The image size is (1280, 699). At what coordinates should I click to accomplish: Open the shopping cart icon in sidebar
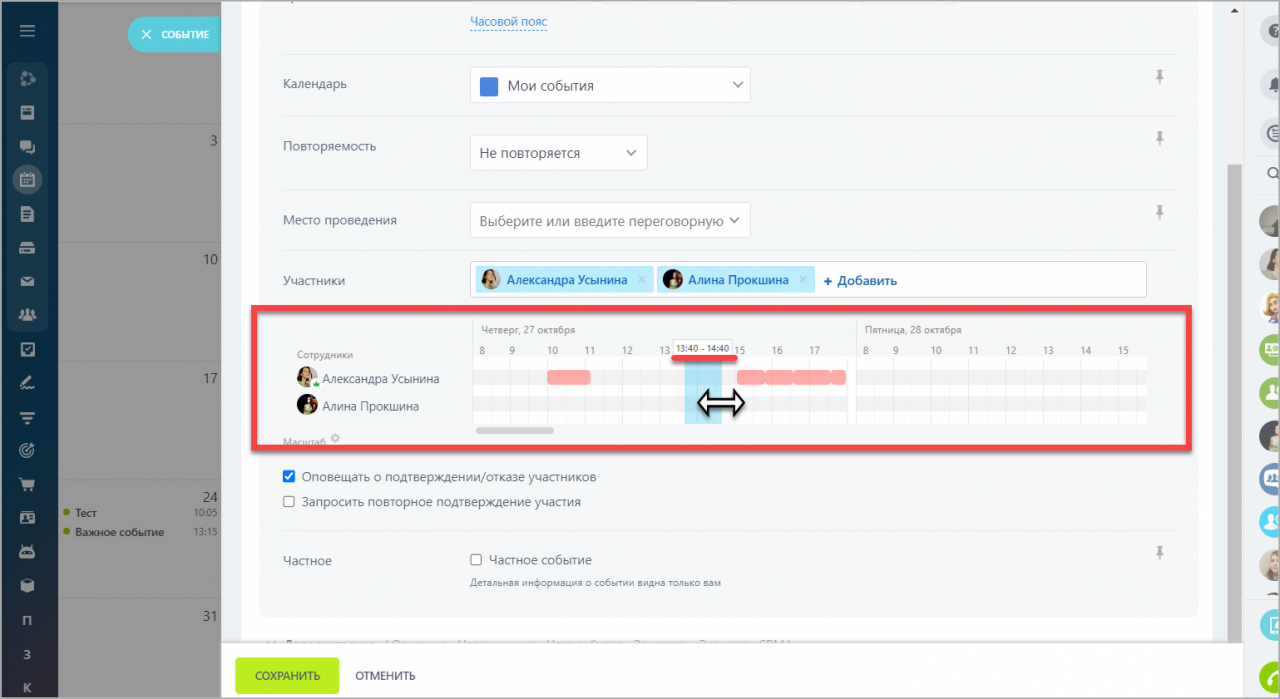pos(27,485)
